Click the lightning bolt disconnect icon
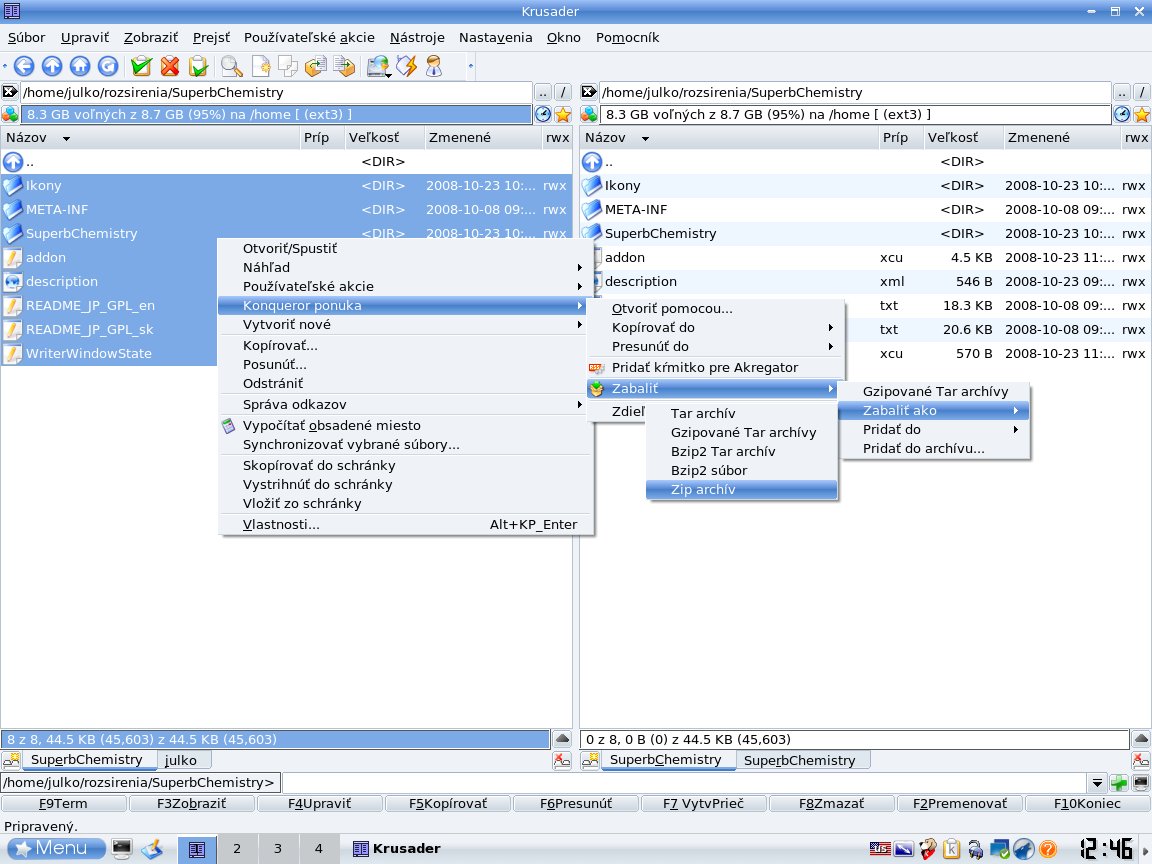1152x864 pixels. click(406, 66)
